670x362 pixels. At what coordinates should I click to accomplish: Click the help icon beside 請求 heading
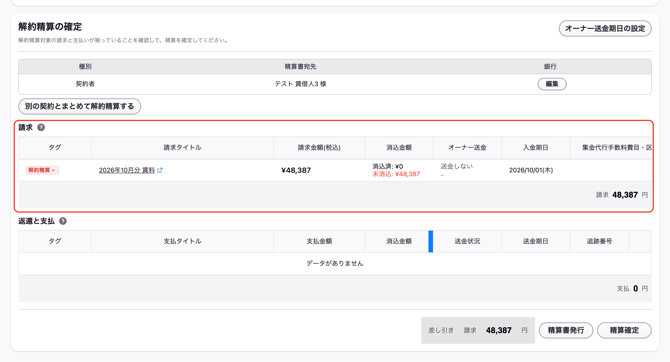pos(41,127)
